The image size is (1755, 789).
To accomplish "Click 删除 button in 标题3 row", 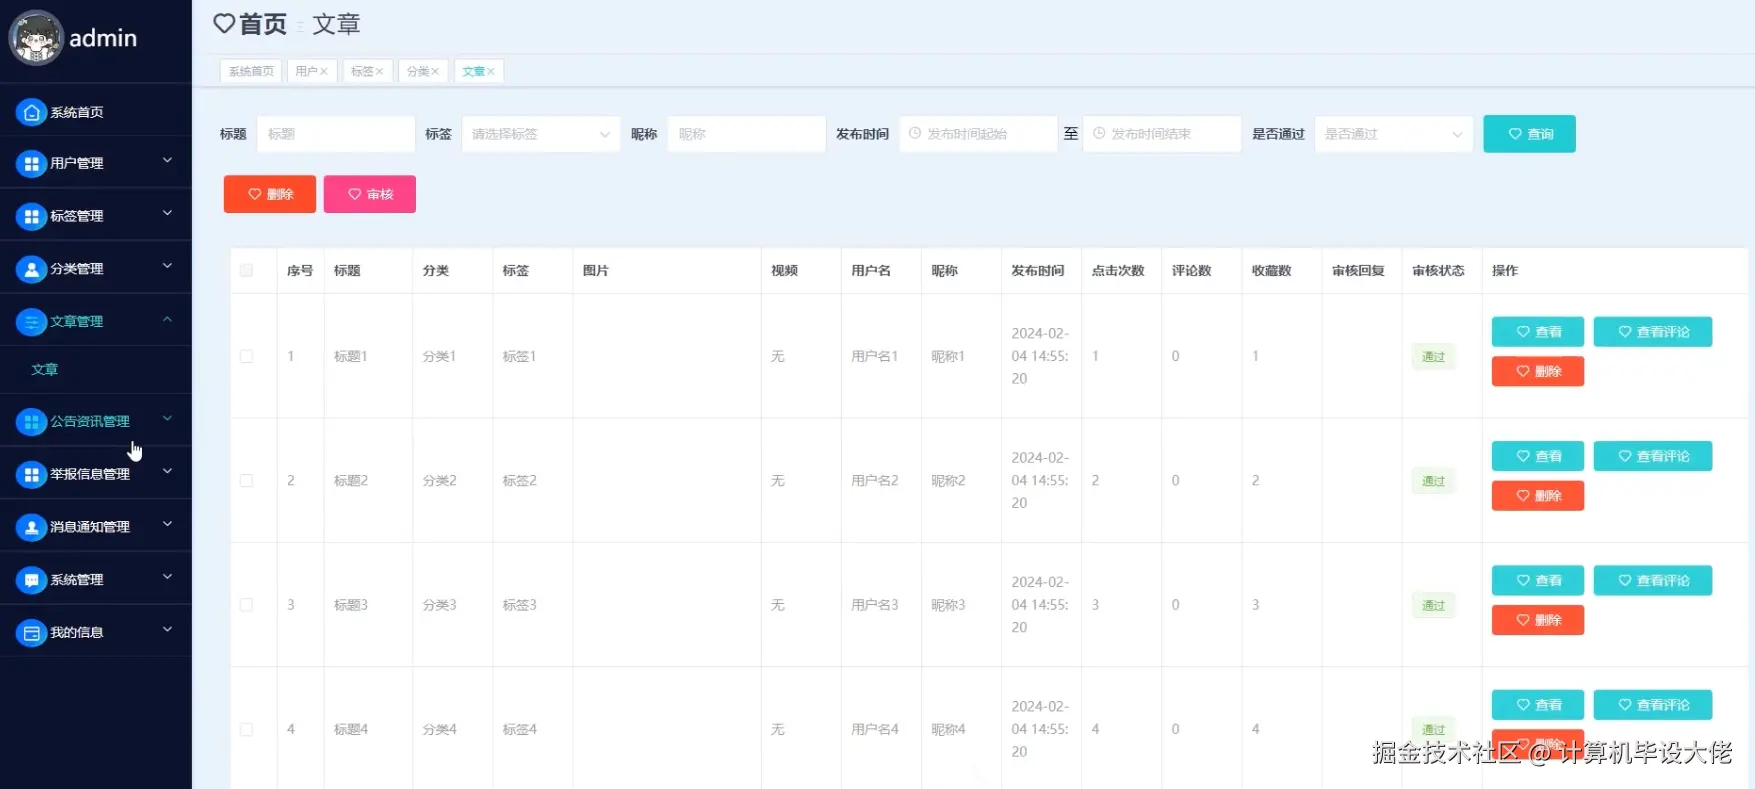I will (x=1538, y=620).
